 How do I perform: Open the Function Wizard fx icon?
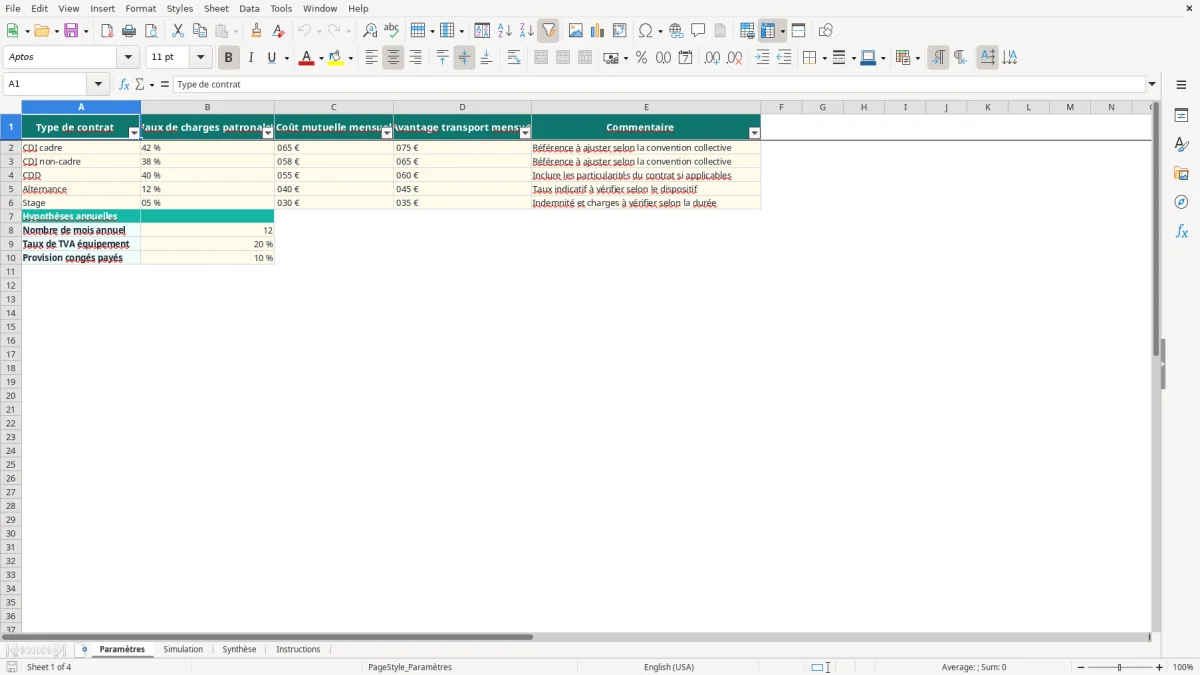click(124, 85)
